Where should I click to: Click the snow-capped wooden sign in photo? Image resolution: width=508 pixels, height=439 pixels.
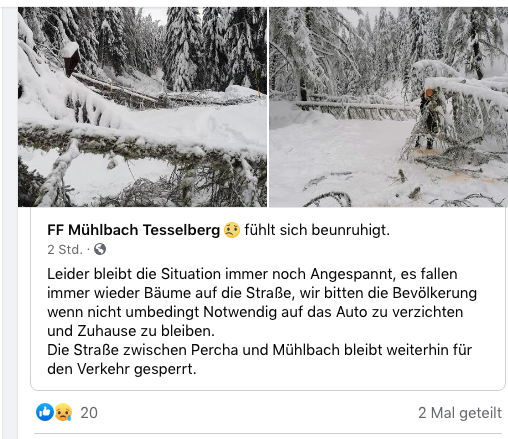tap(71, 59)
